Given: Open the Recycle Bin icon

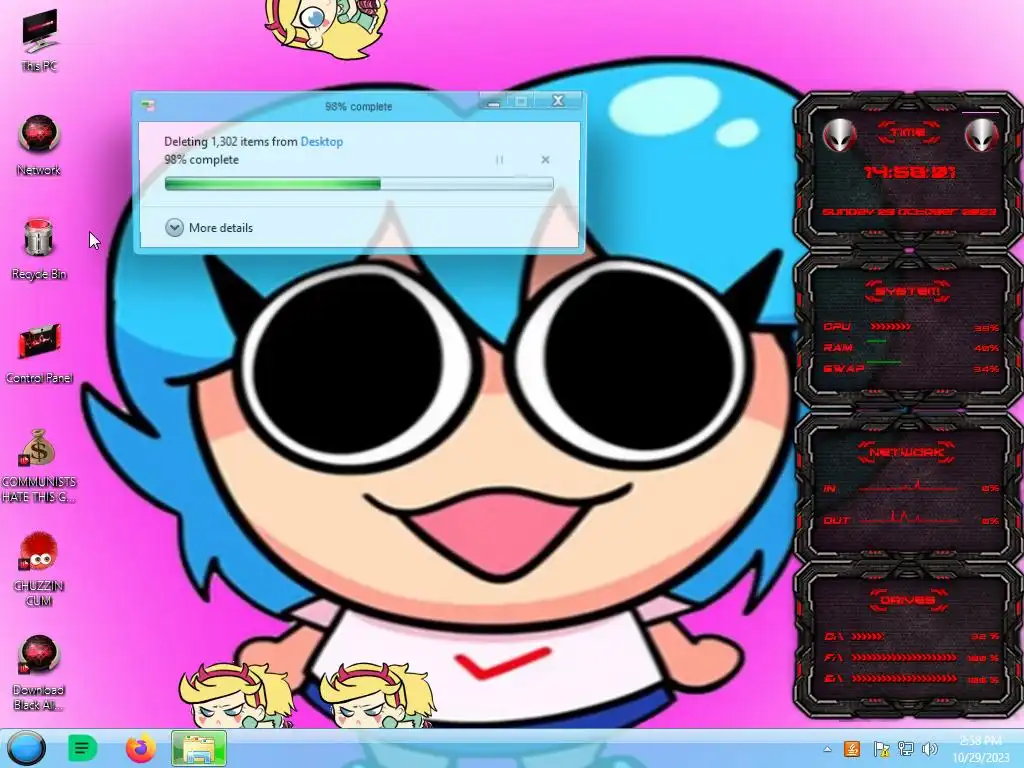Looking at the screenshot, I should [39, 249].
